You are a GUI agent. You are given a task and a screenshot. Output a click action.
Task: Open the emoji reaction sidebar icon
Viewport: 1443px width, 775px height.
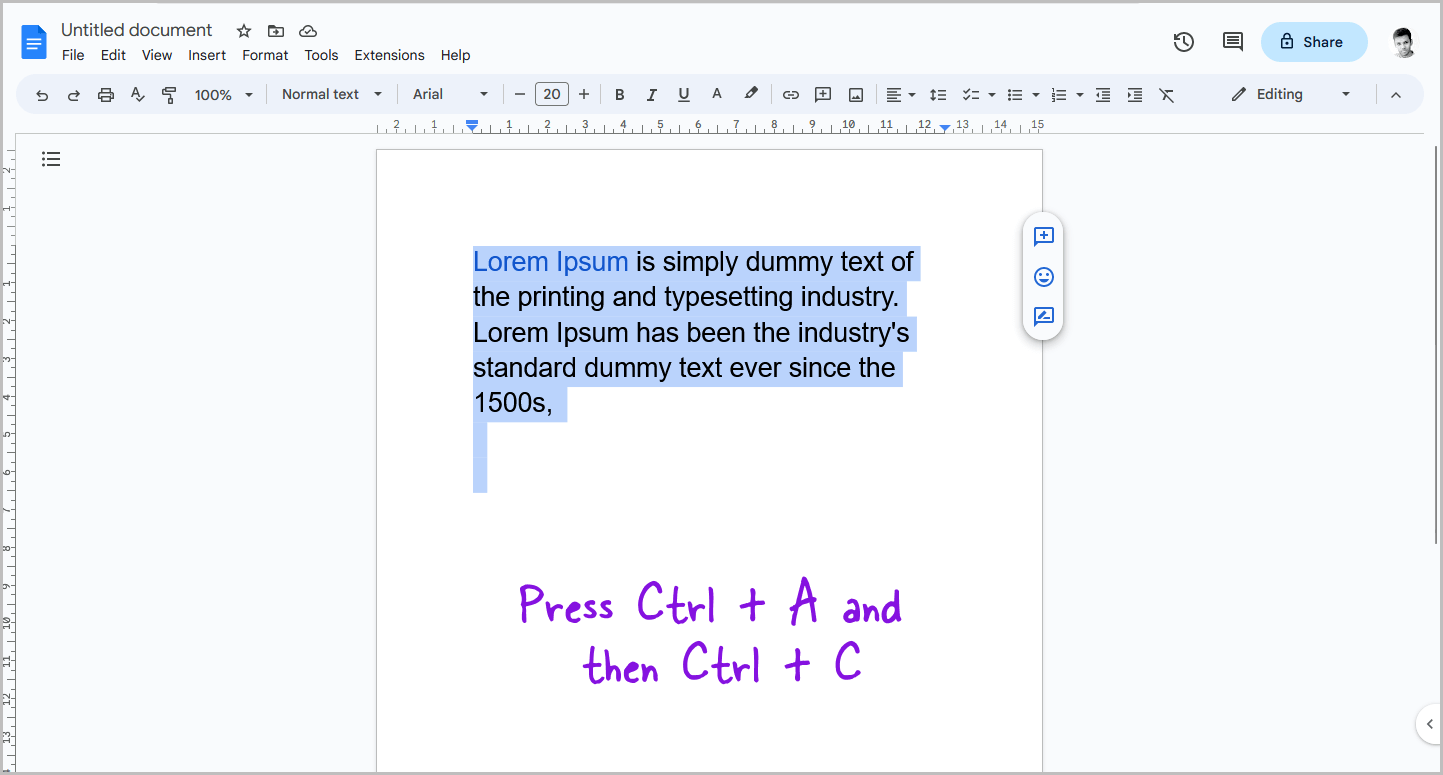[1043, 277]
